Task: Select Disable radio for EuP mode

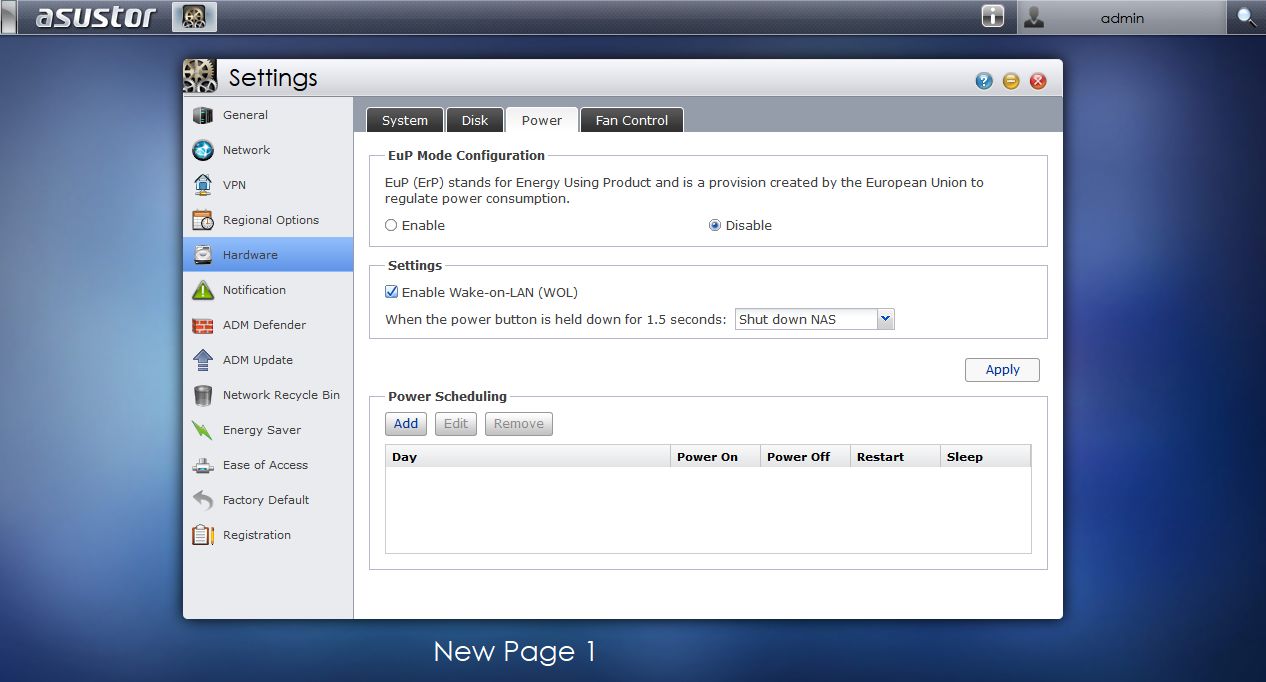Action: [715, 226]
